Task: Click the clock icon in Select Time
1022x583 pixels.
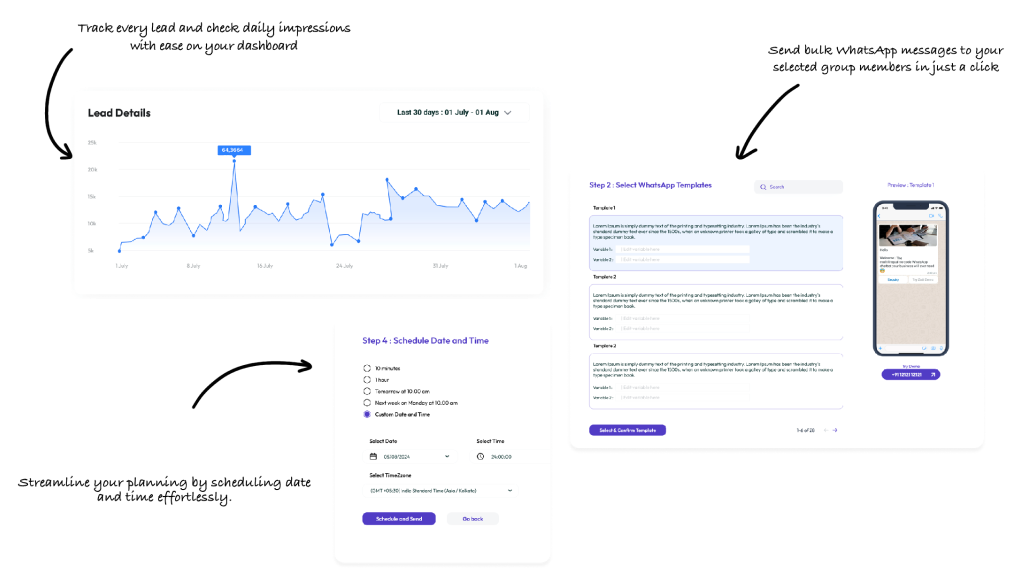Action: coord(480,456)
